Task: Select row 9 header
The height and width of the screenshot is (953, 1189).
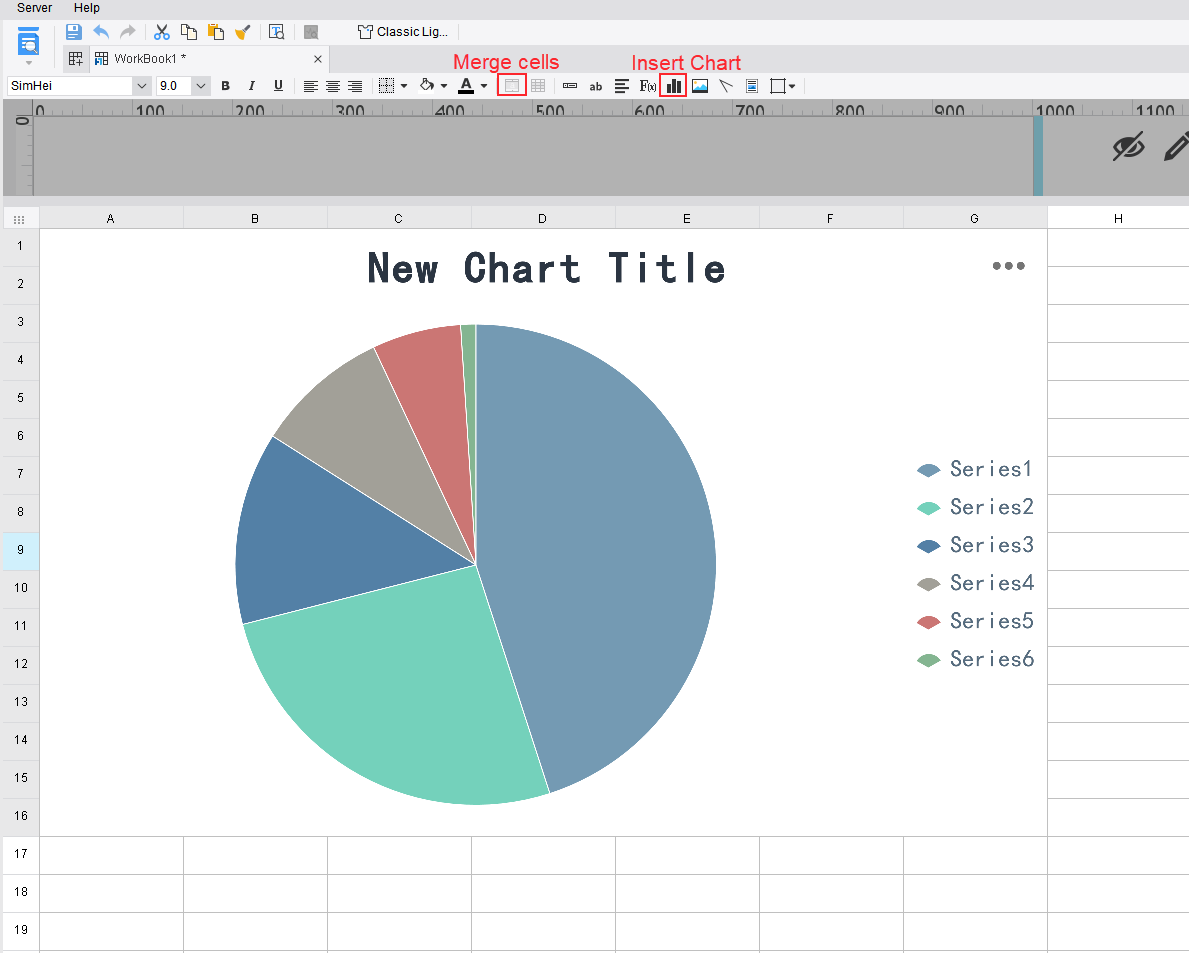Action: coord(20,550)
